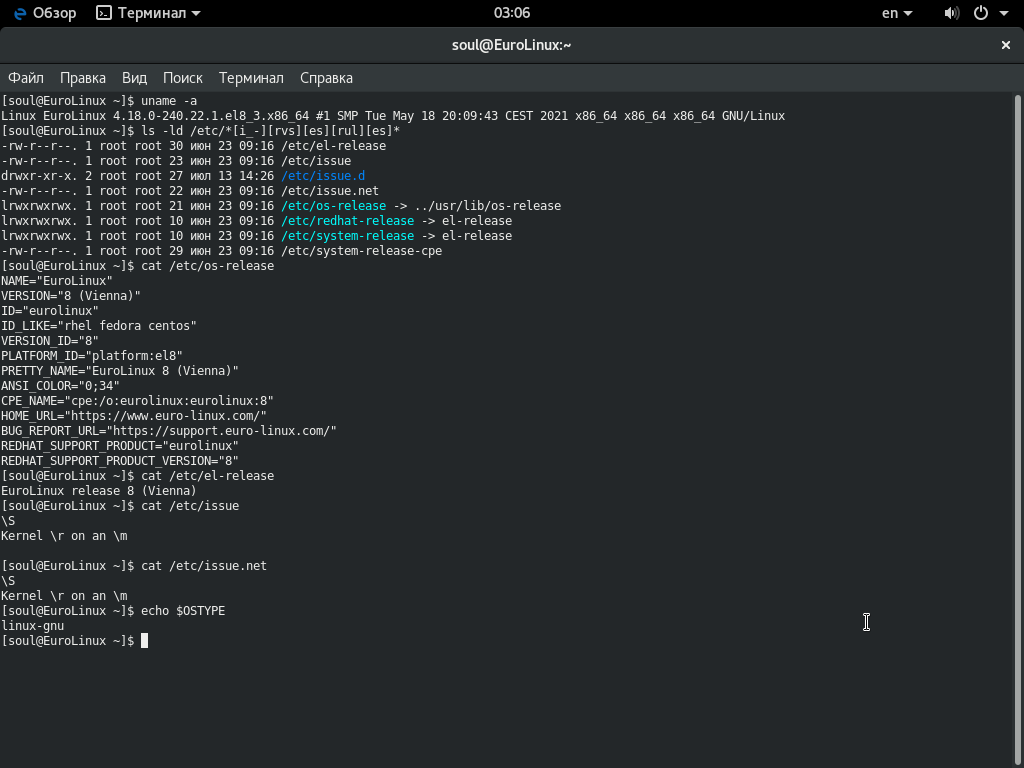Screen dimensions: 1024x768
Task: Click the 'cat /etc/el-release' command text
Action: pyautogui.click(x=208, y=476)
